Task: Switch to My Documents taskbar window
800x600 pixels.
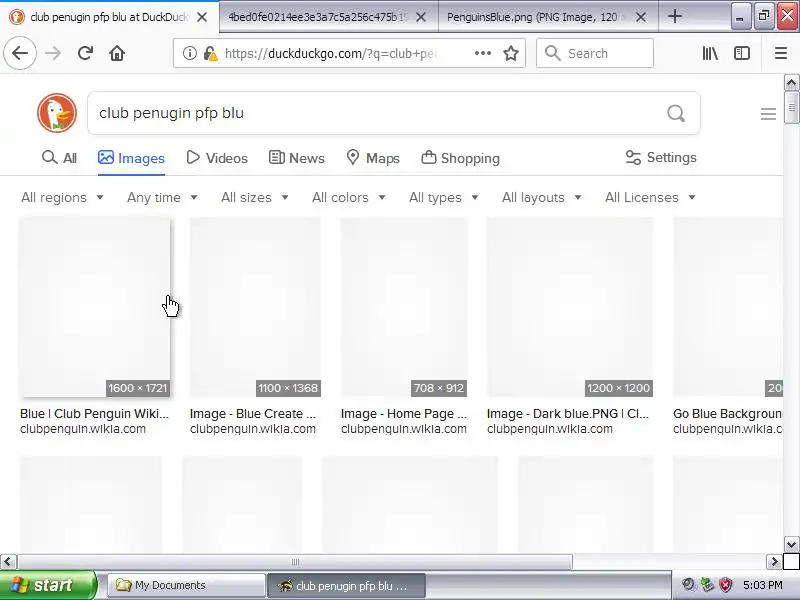Action: pyautogui.click(x=186, y=585)
